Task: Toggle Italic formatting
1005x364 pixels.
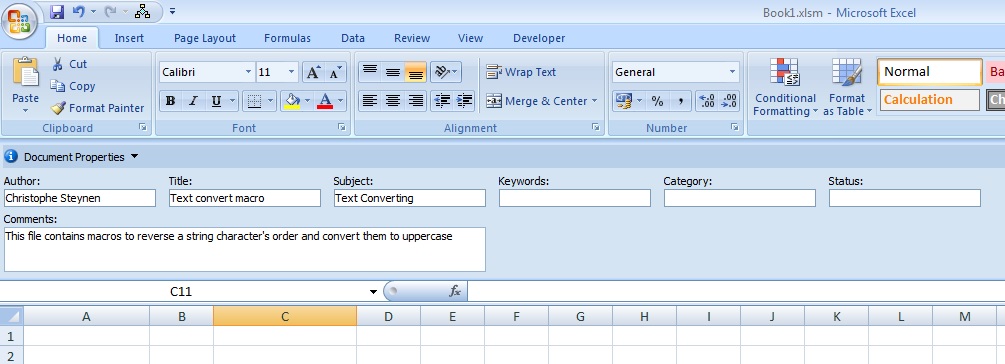Action: pos(193,101)
